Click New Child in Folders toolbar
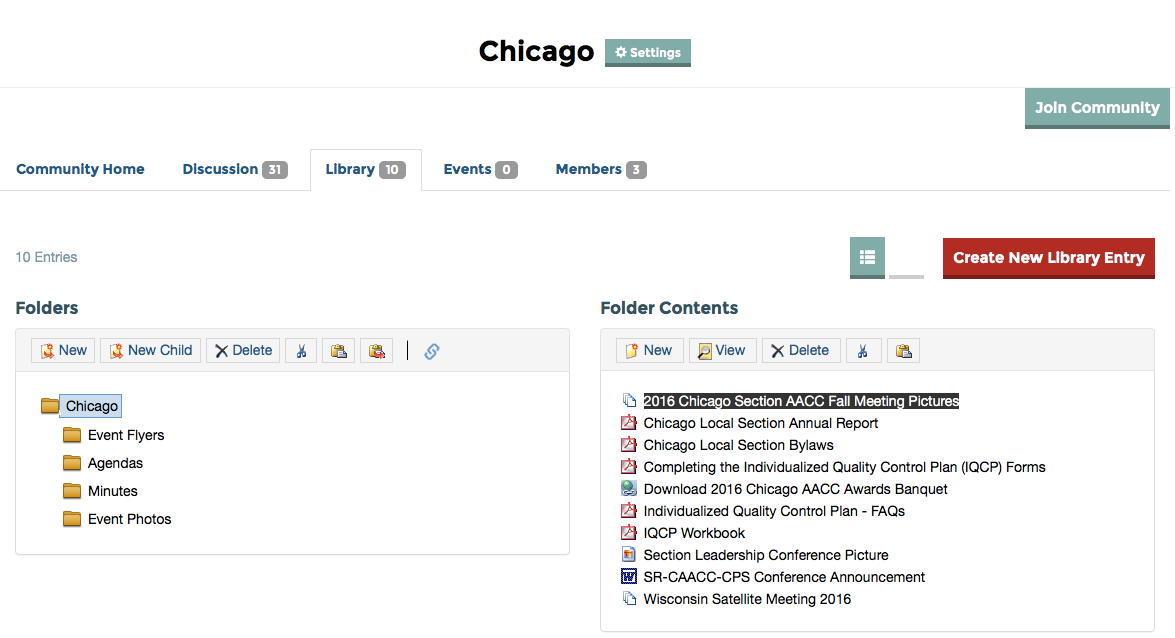The width and height of the screenshot is (1175, 638). (x=151, y=351)
